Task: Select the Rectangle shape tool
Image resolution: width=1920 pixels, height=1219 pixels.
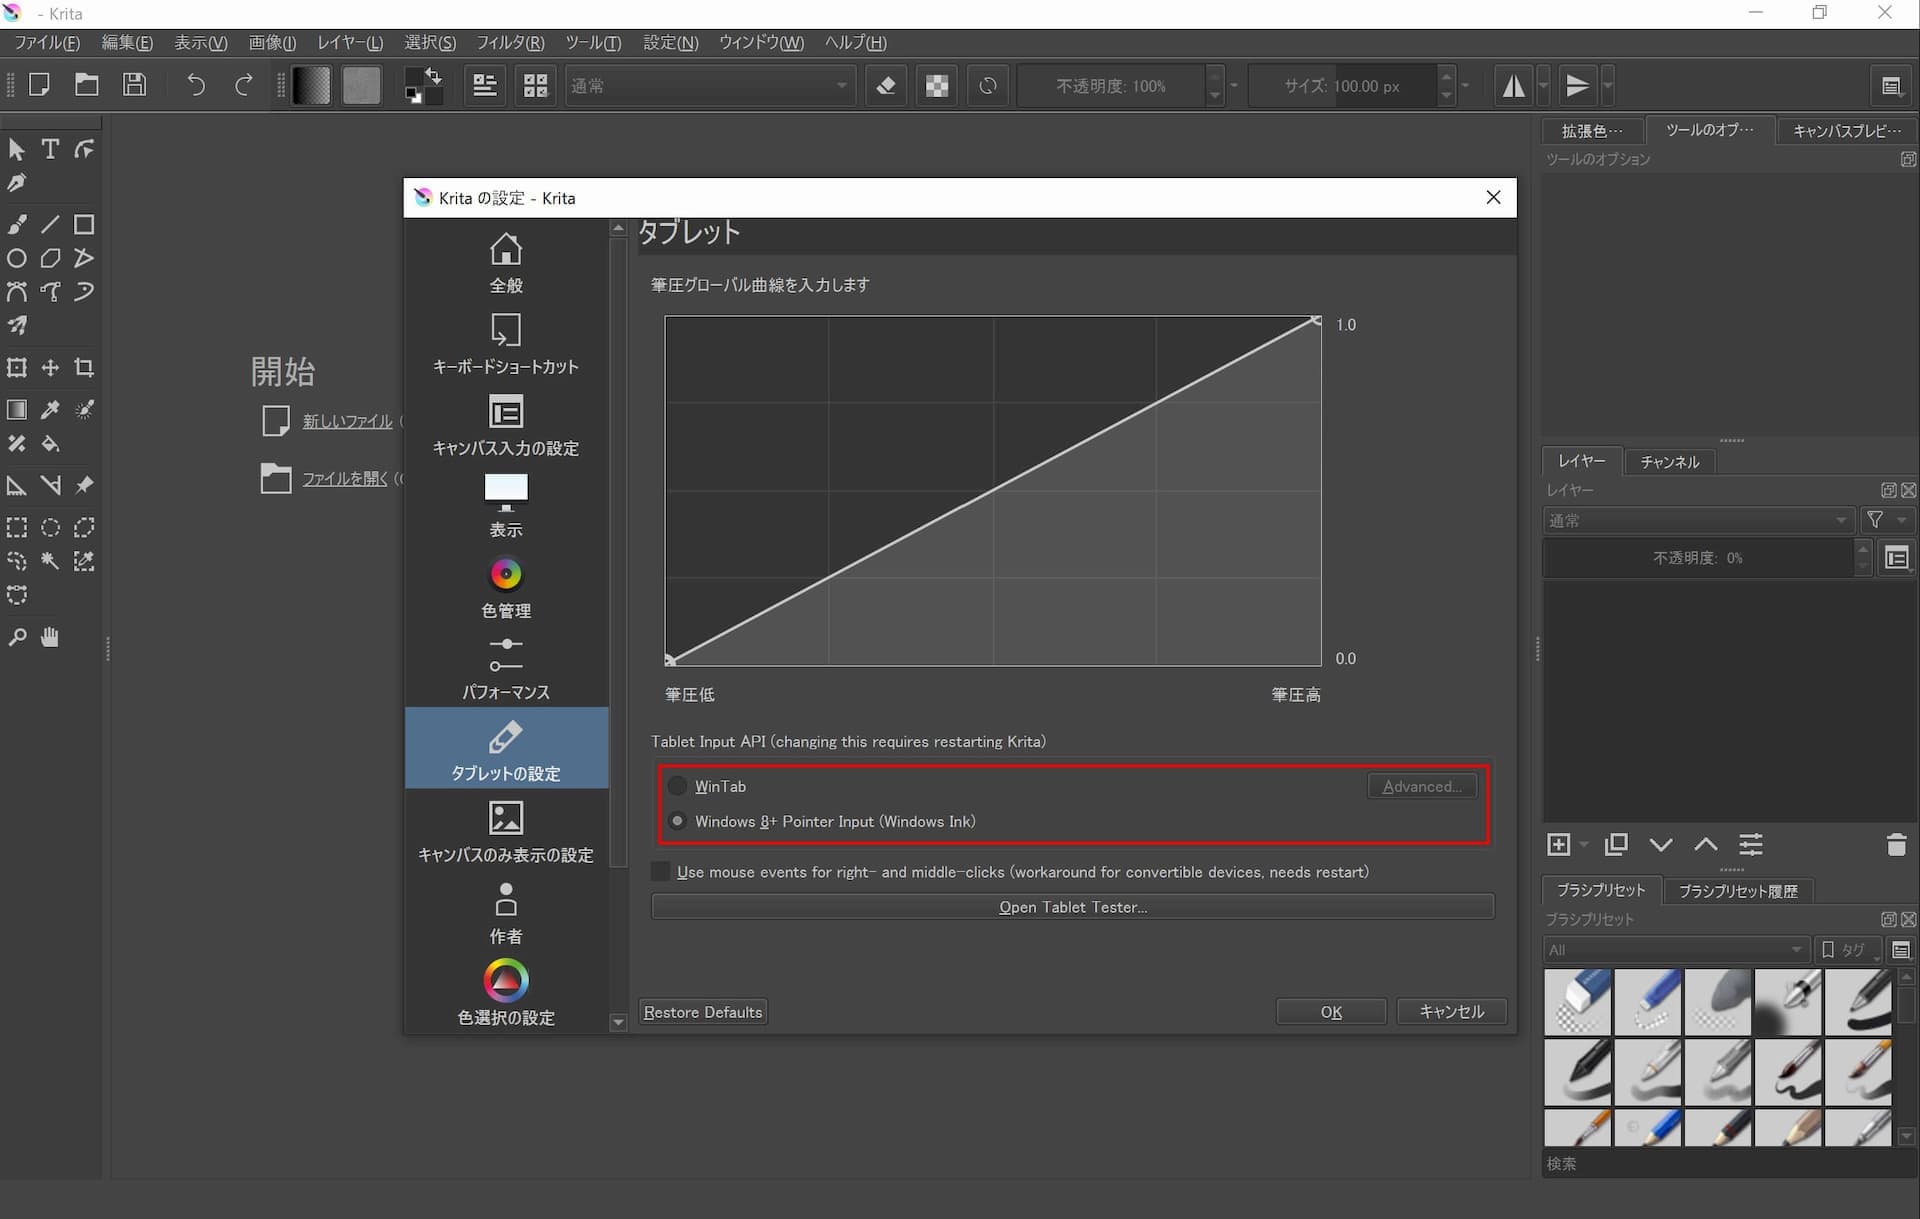Action: click(84, 224)
